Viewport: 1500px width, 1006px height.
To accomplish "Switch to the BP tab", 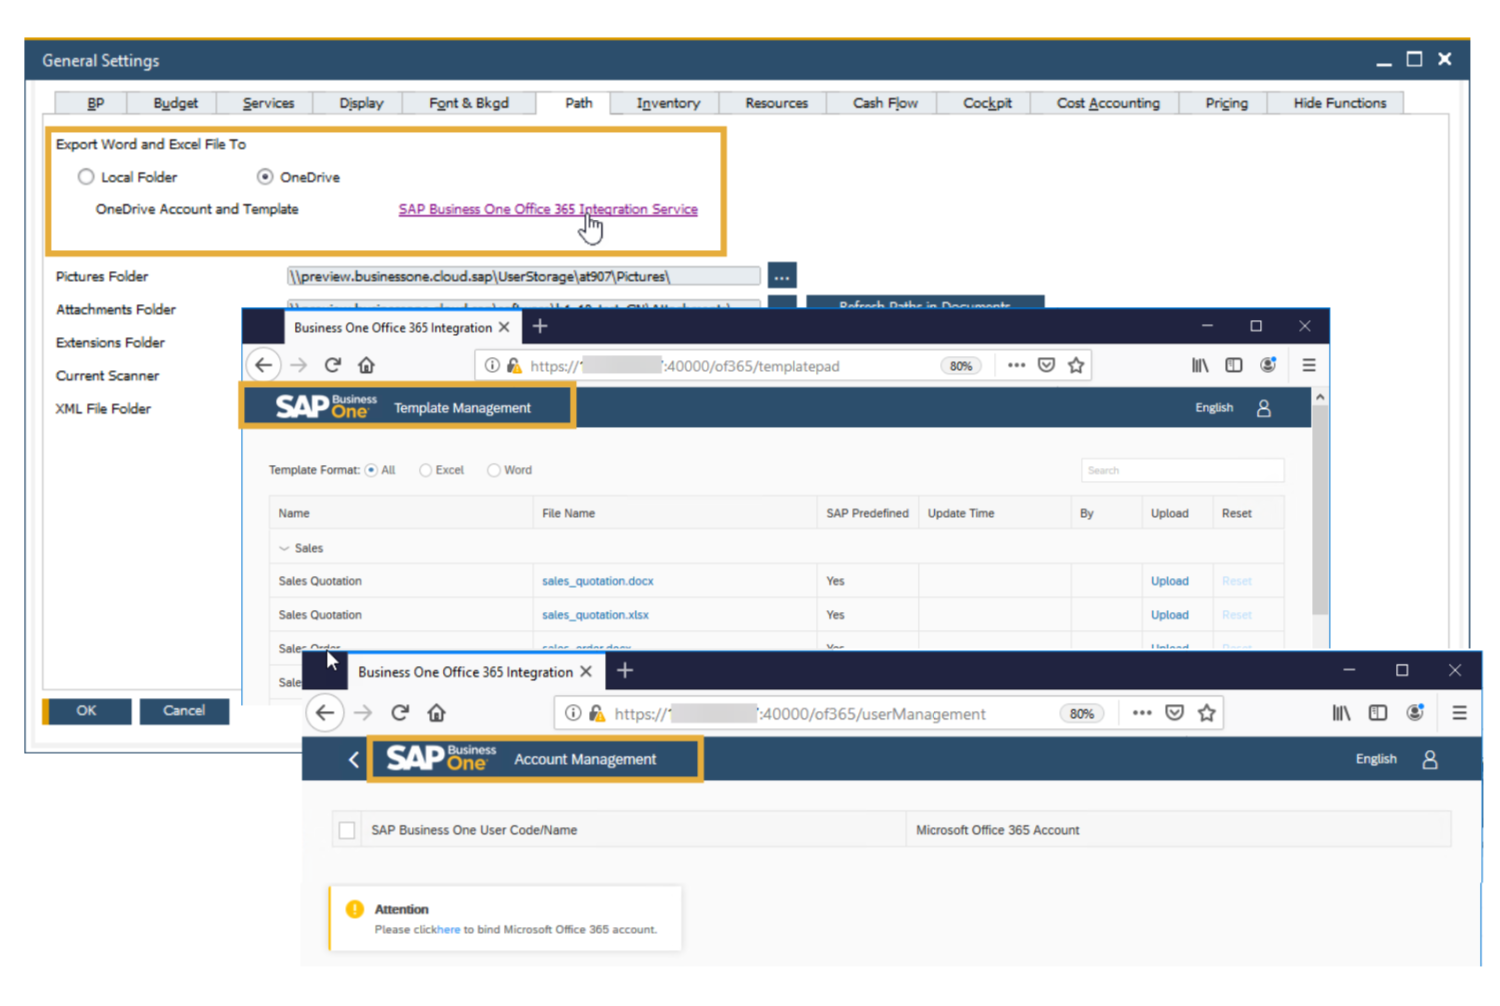I will point(96,103).
